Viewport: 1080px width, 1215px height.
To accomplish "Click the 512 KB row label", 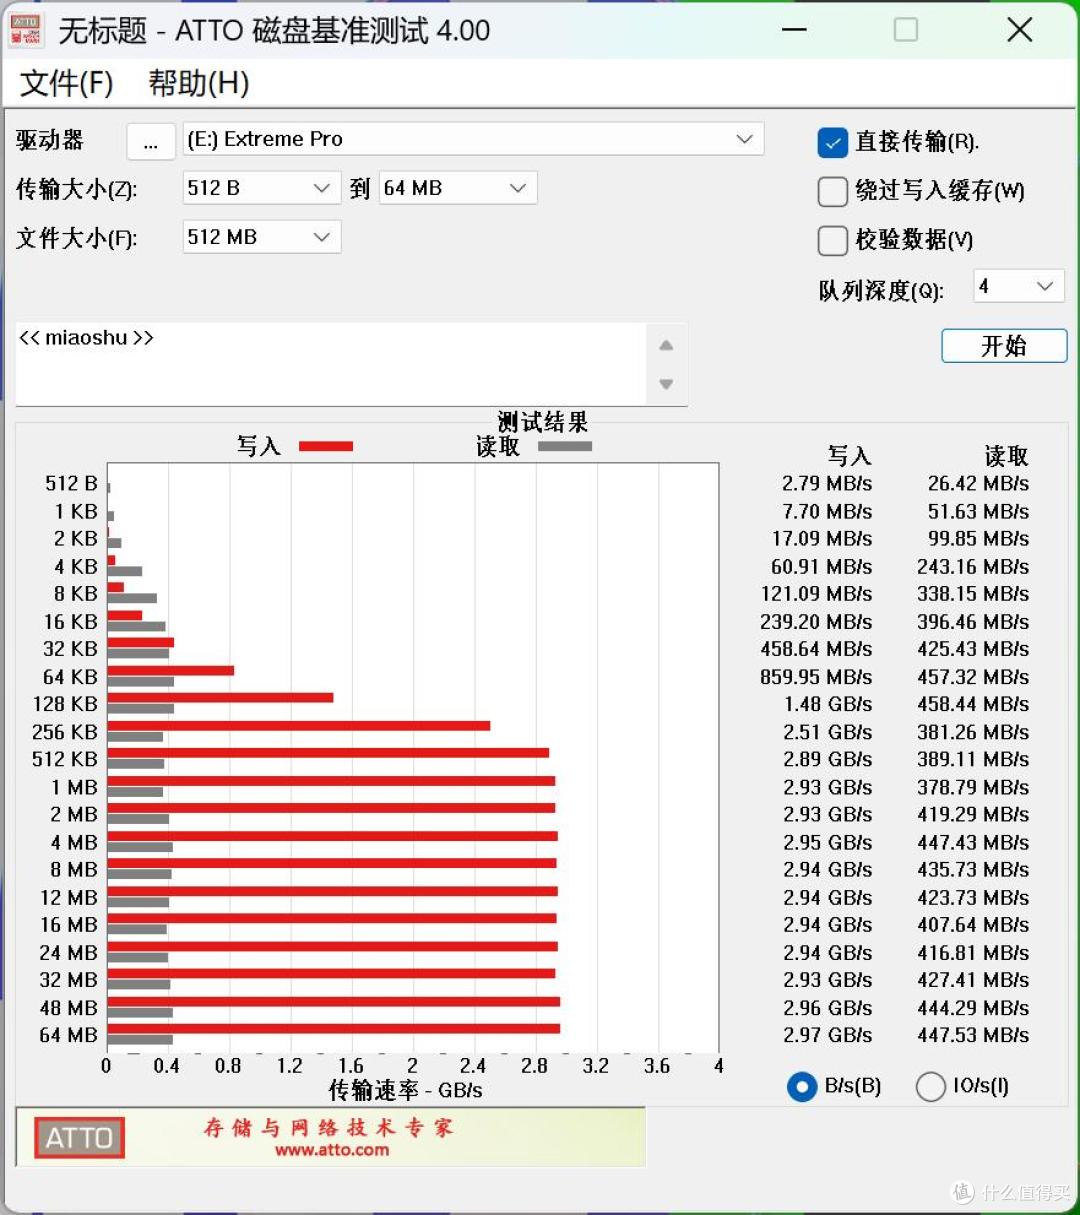I will pos(65,759).
